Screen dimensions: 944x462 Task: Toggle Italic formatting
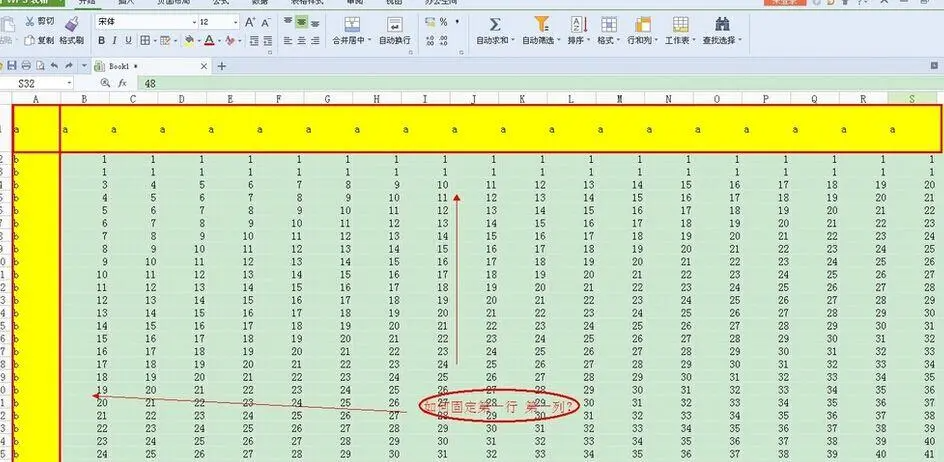114,41
